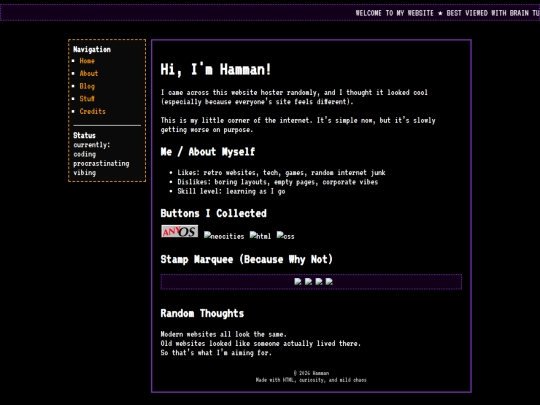Image resolution: width=540 pixels, height=405 pixels.
Task: Click the 'vibing' status line
Action: [x=84, y=173]
